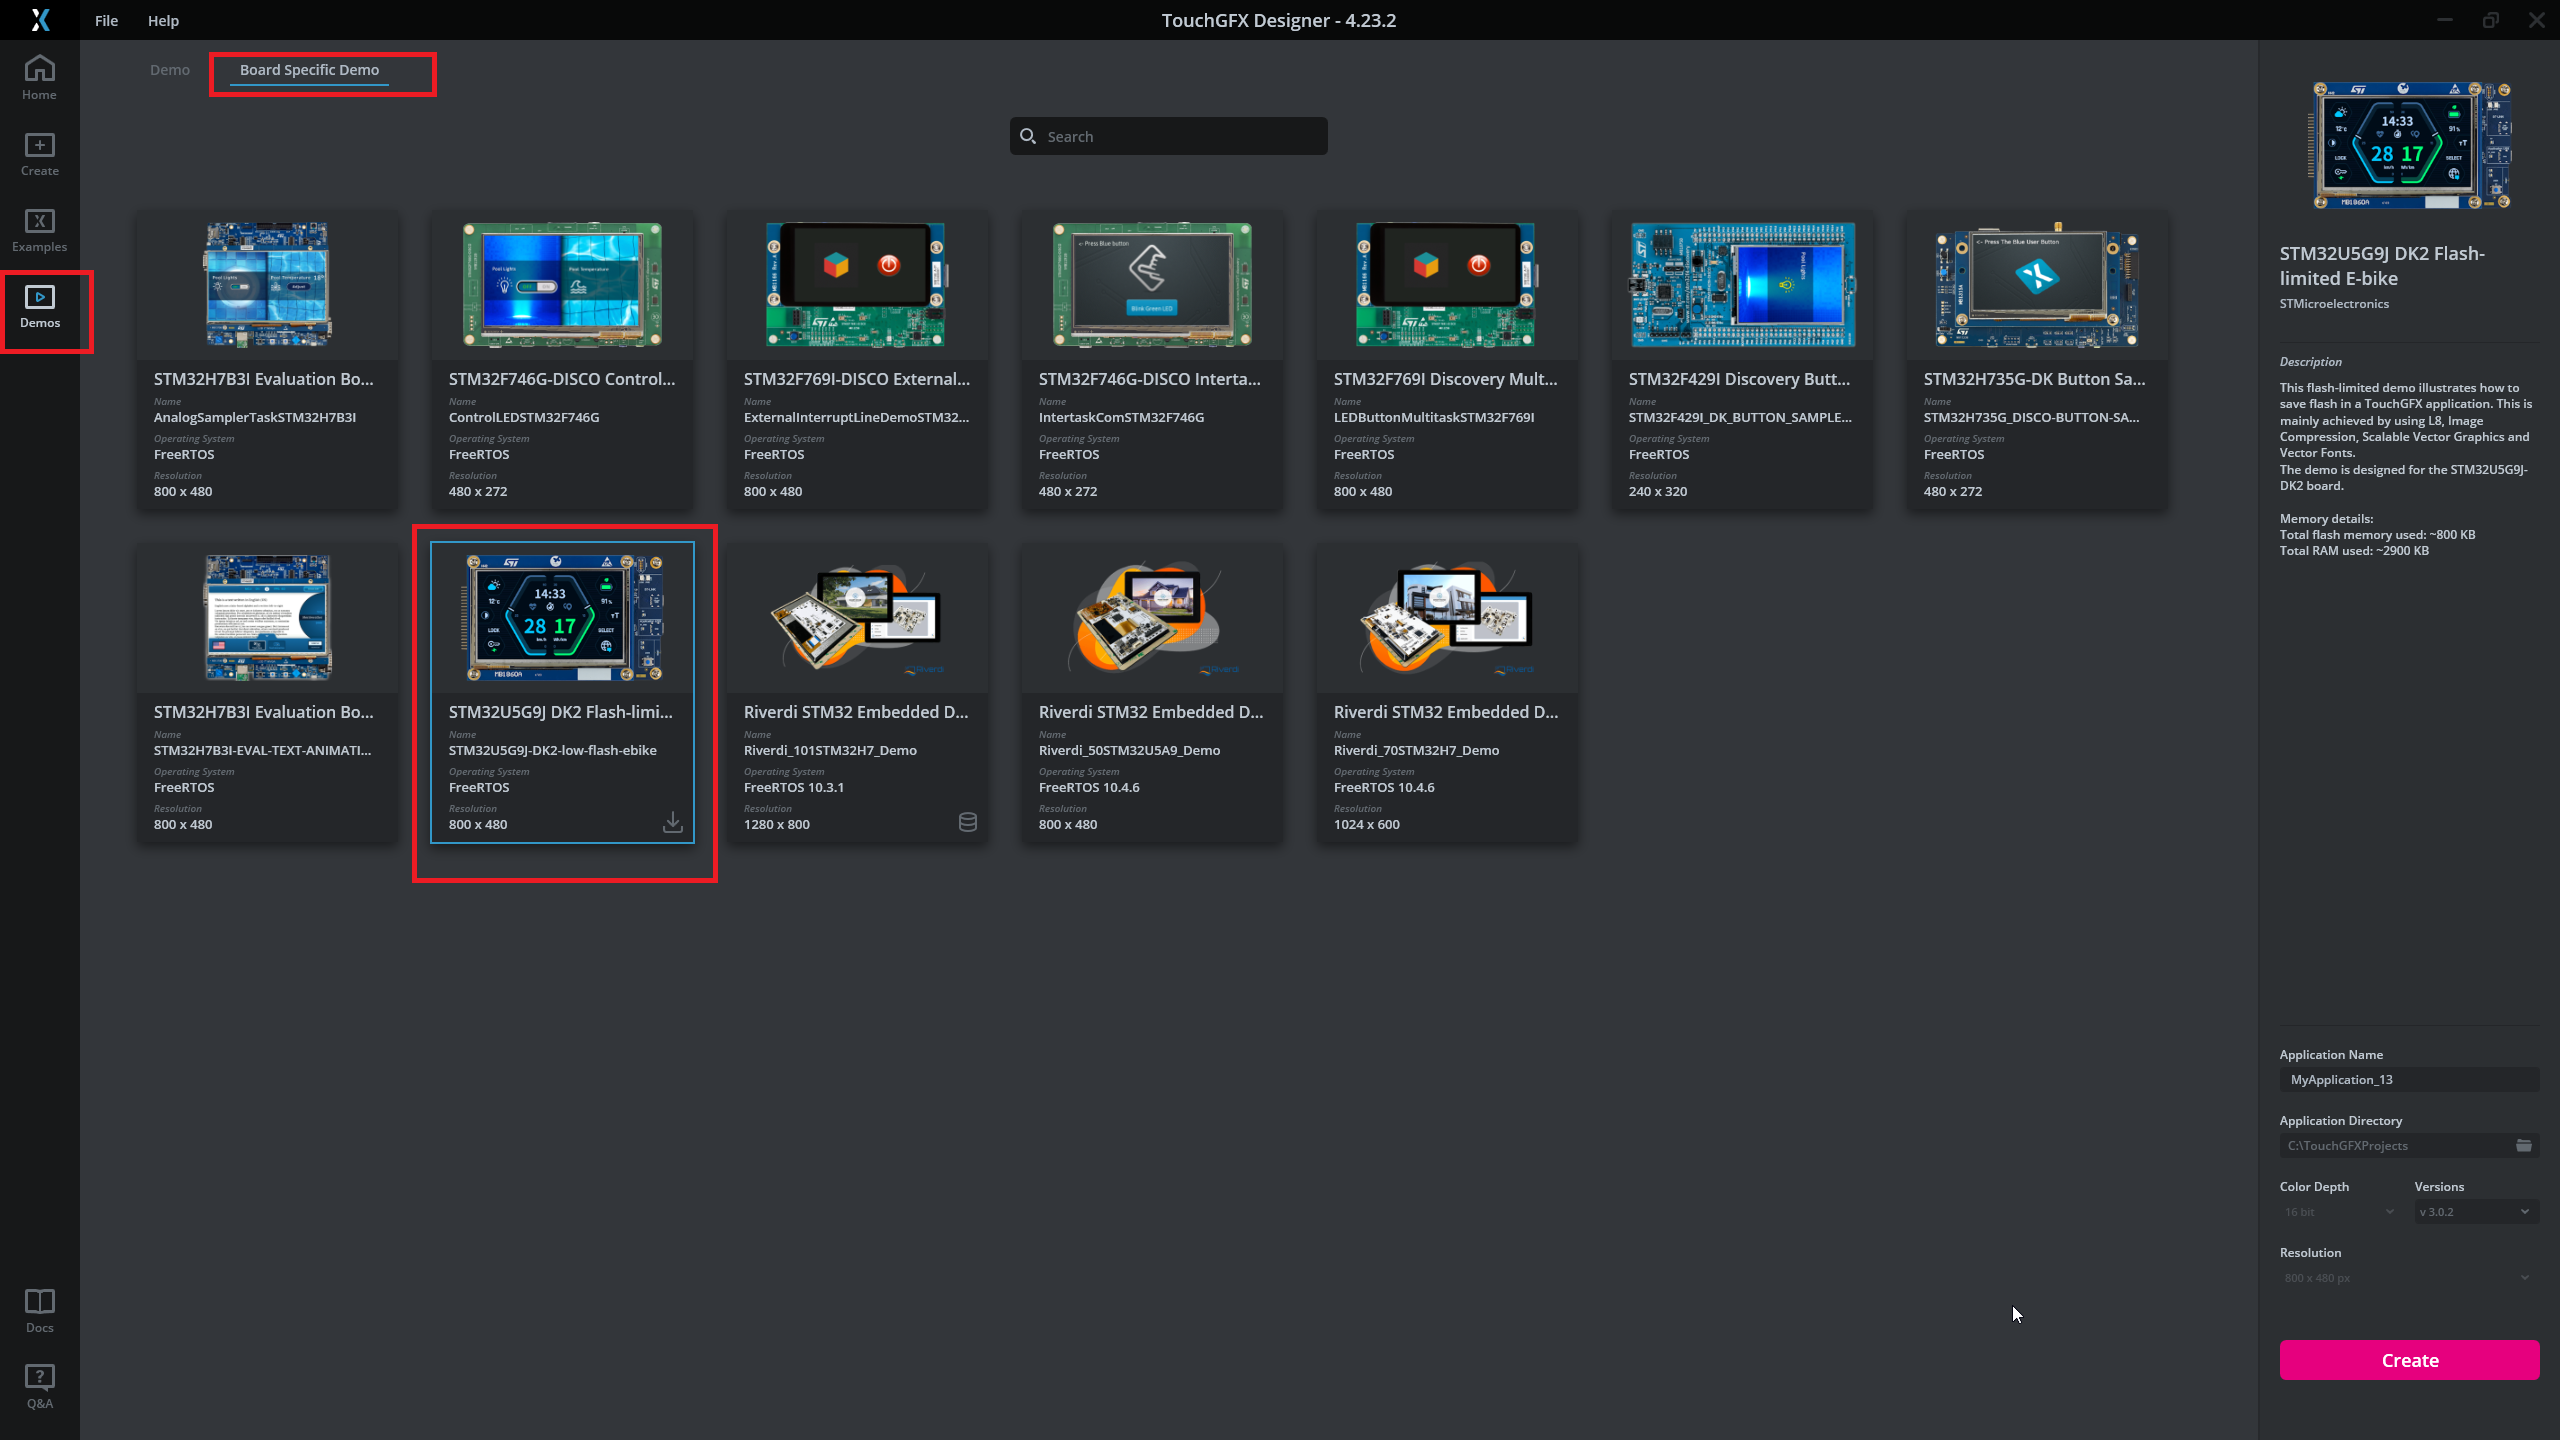
Task: Open the Help menu
Action: 162,20
